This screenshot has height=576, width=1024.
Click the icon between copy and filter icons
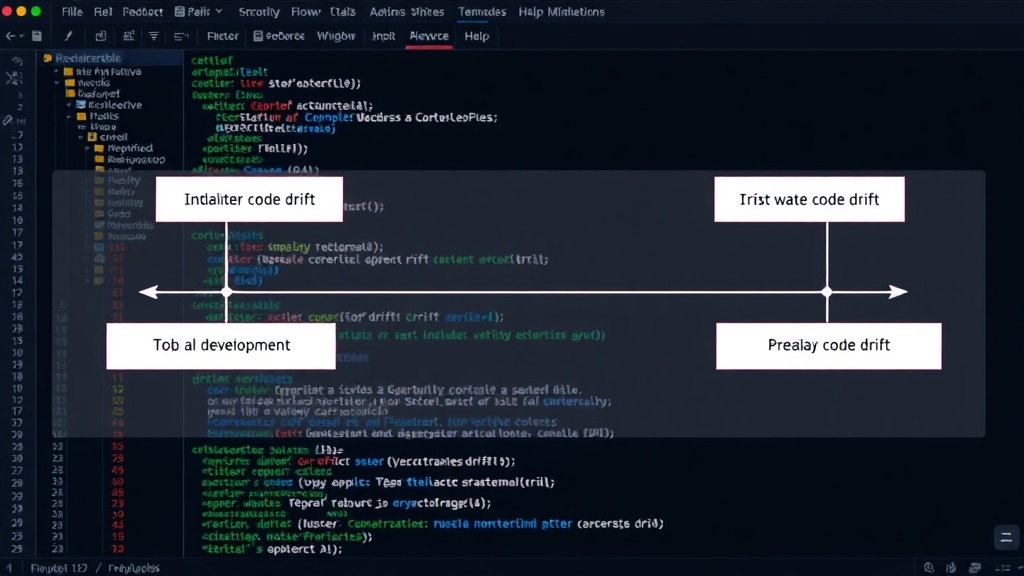[x=129, y=36]
